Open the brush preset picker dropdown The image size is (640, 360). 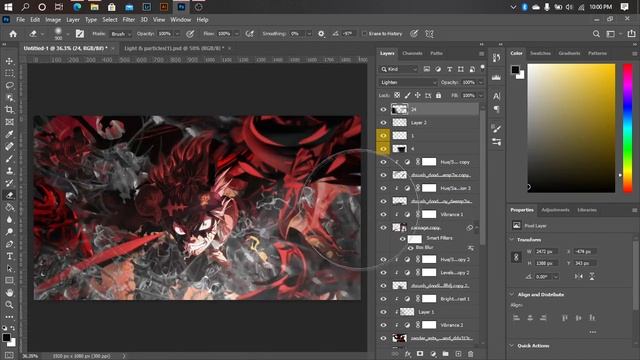click(x=67, y=34)
